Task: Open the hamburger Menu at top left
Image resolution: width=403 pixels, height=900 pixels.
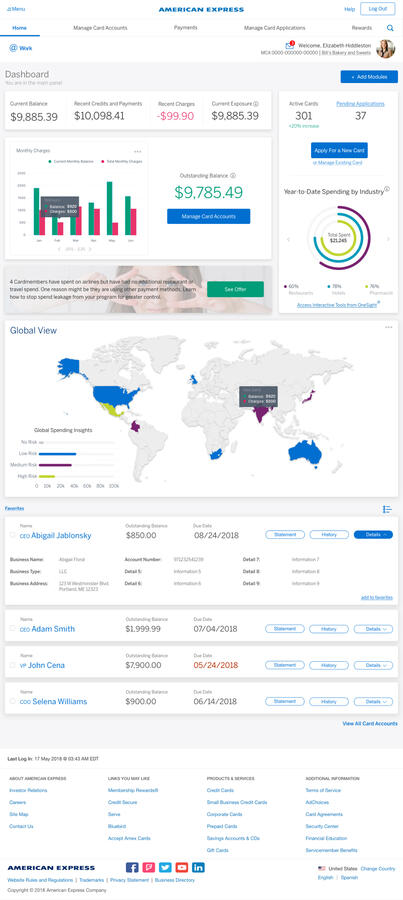Action: [x=16, y=9]
